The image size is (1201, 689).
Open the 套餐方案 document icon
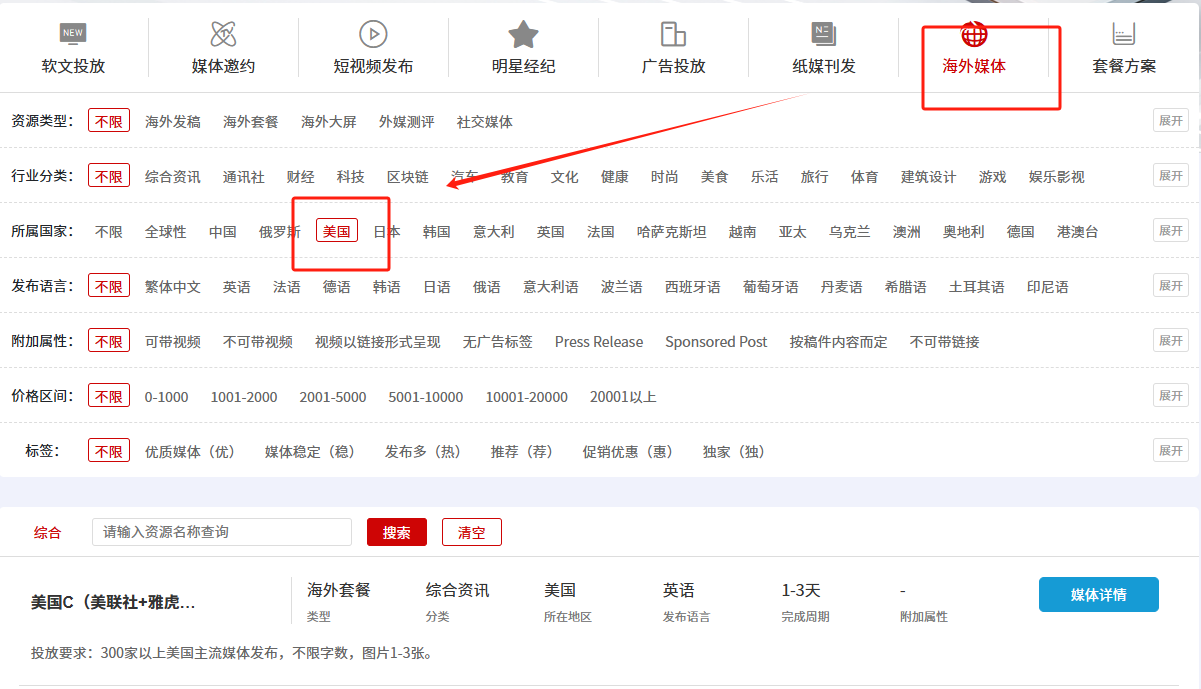pyautogui.click(x=1124, y=34)
